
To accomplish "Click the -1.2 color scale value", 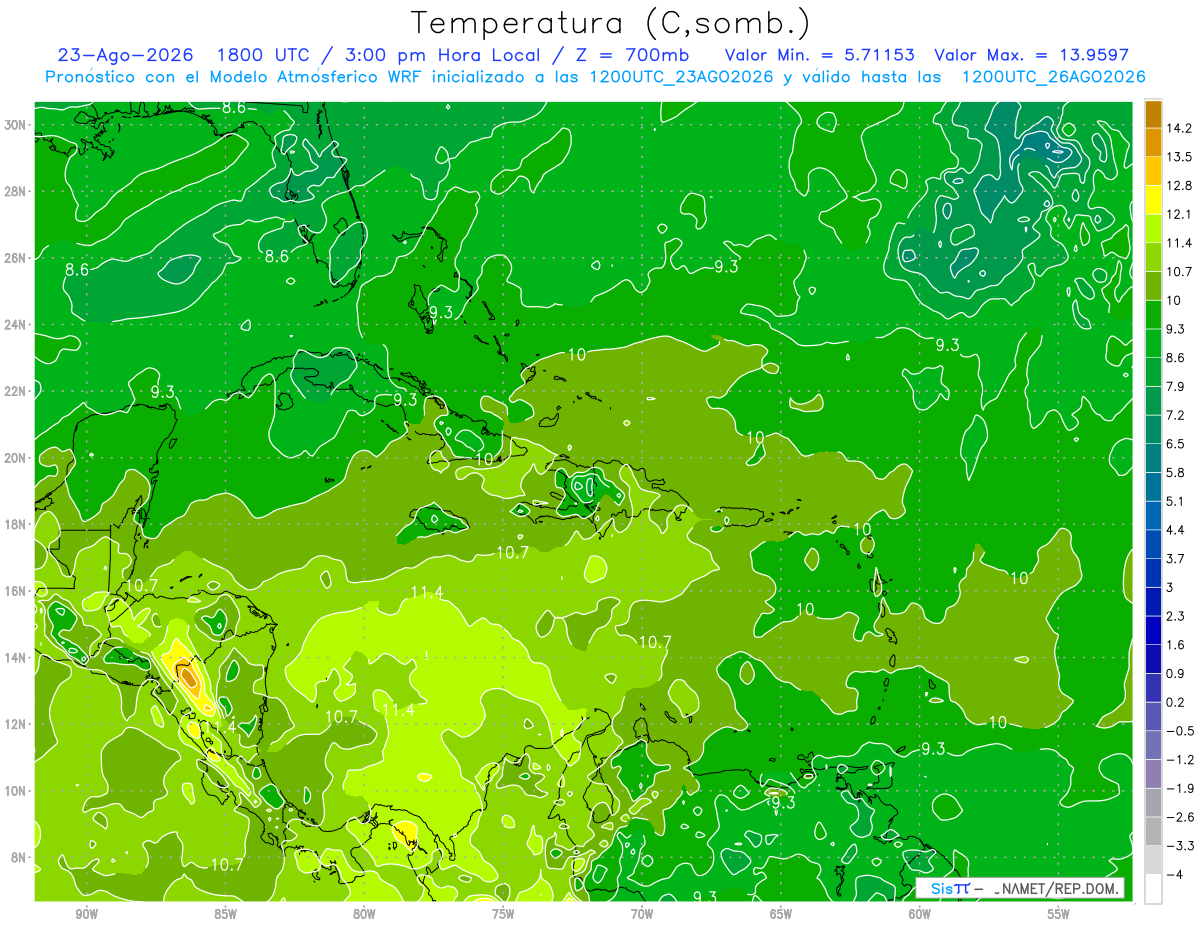I will (1179, 760).
